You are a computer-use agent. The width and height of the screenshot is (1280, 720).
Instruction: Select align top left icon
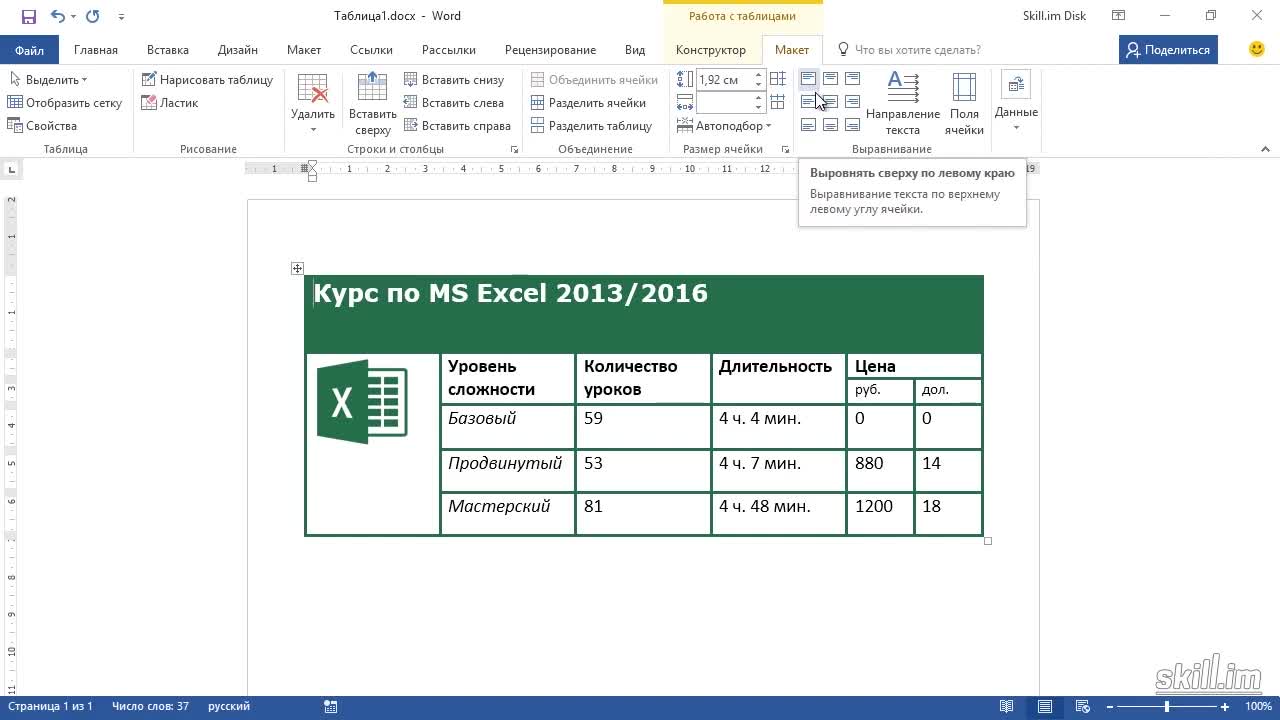(808, 79)
